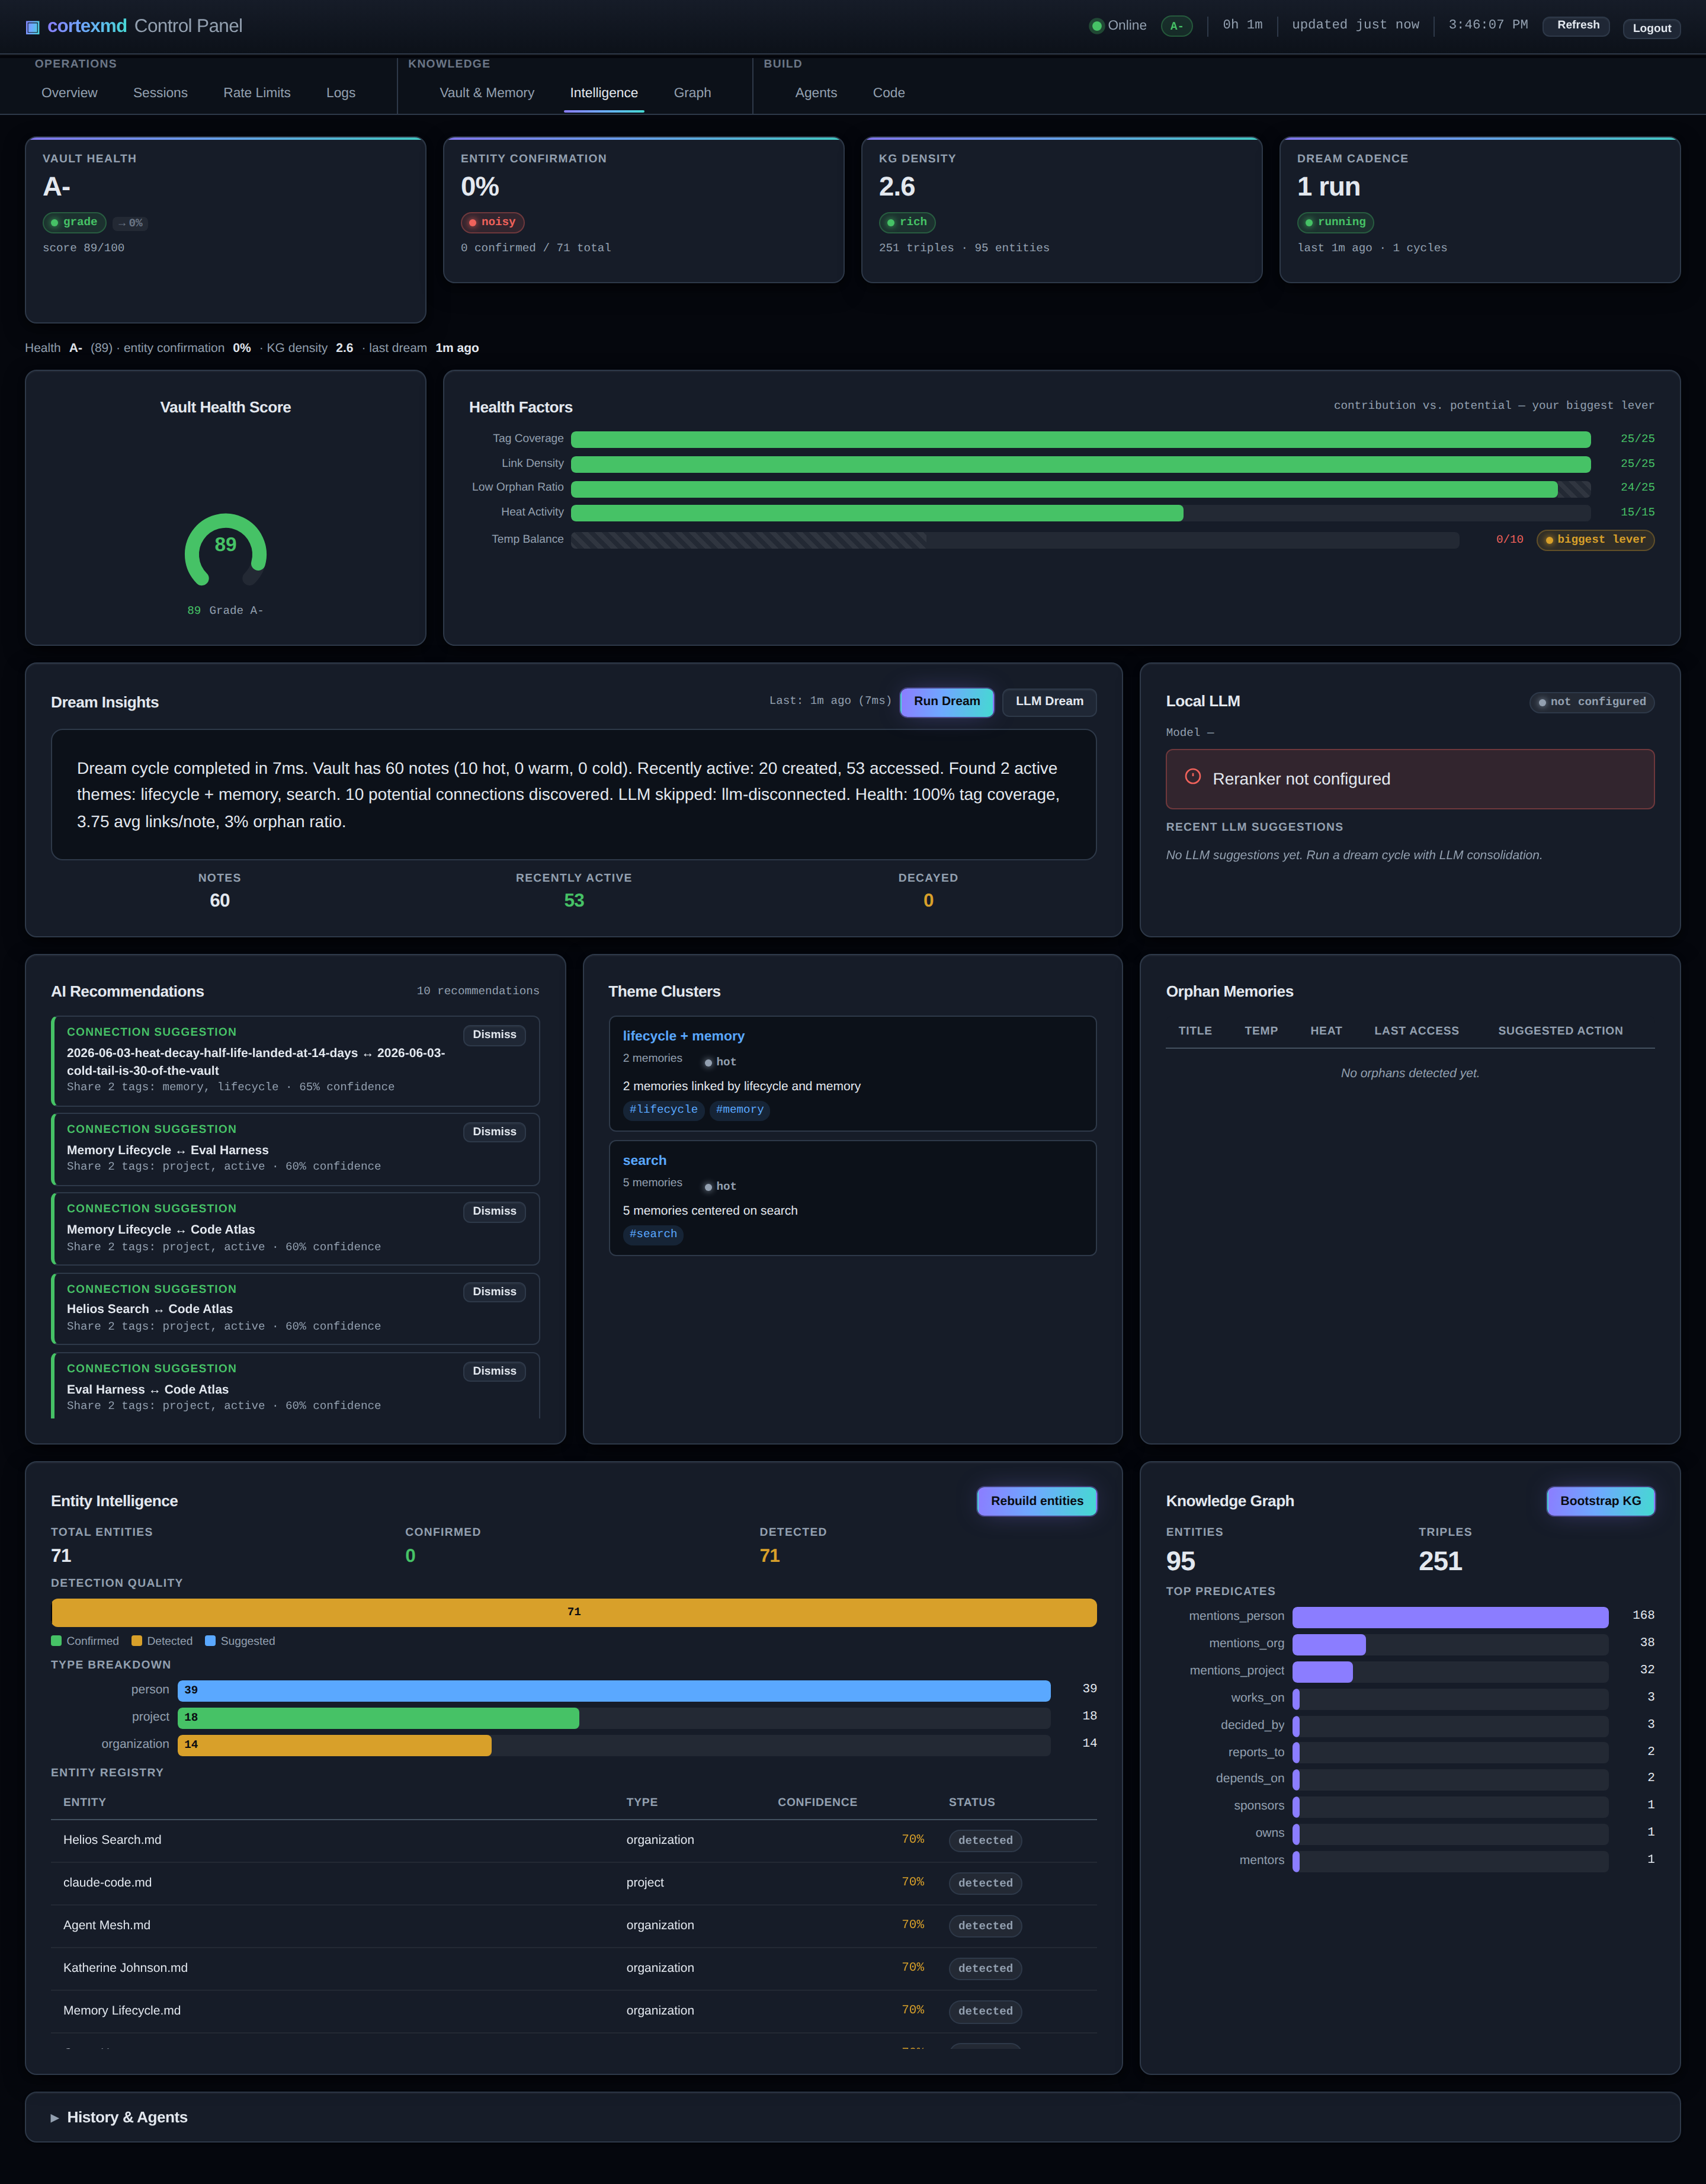Image resolution: width=1706 pixels, height=2184 pixels.
Task: Select the Helios Search.md entity row
Action: [x=574, y=1840]
